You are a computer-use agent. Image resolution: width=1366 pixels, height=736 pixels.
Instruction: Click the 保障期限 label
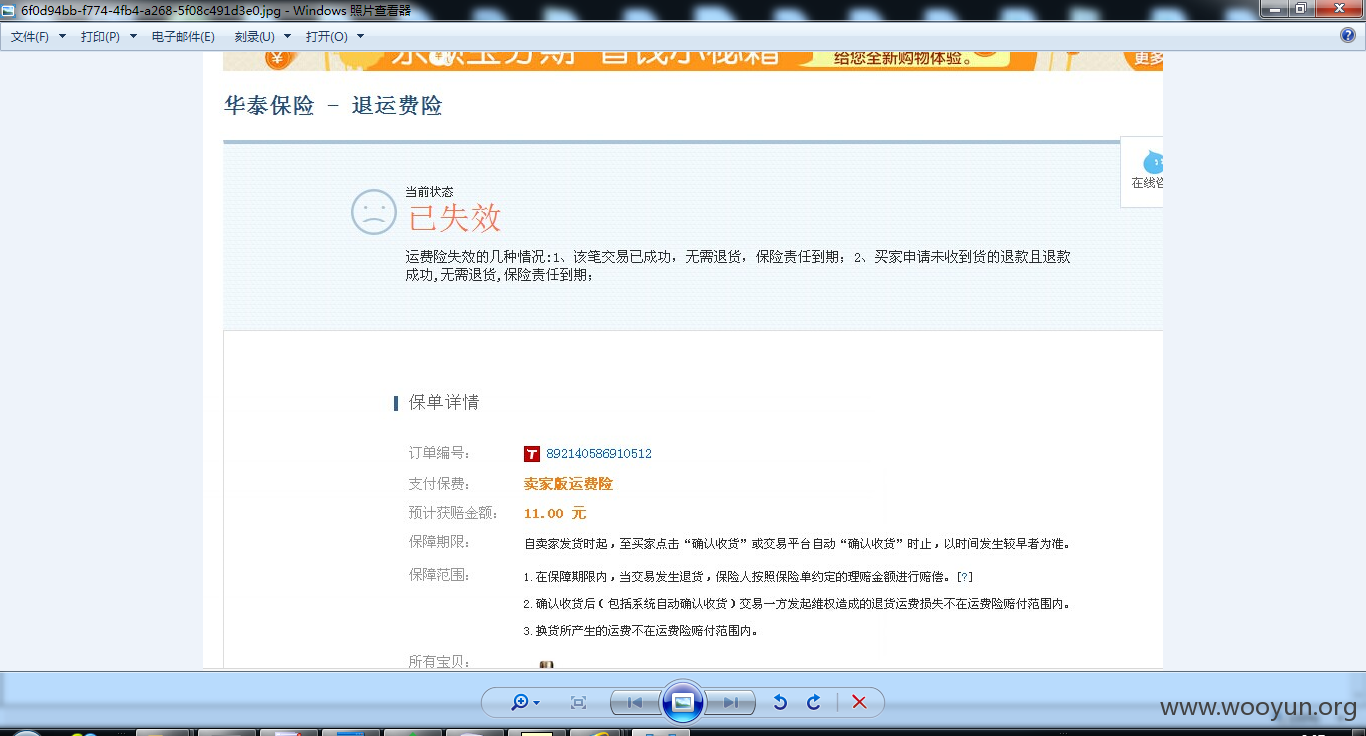click(x=439, y=542)
